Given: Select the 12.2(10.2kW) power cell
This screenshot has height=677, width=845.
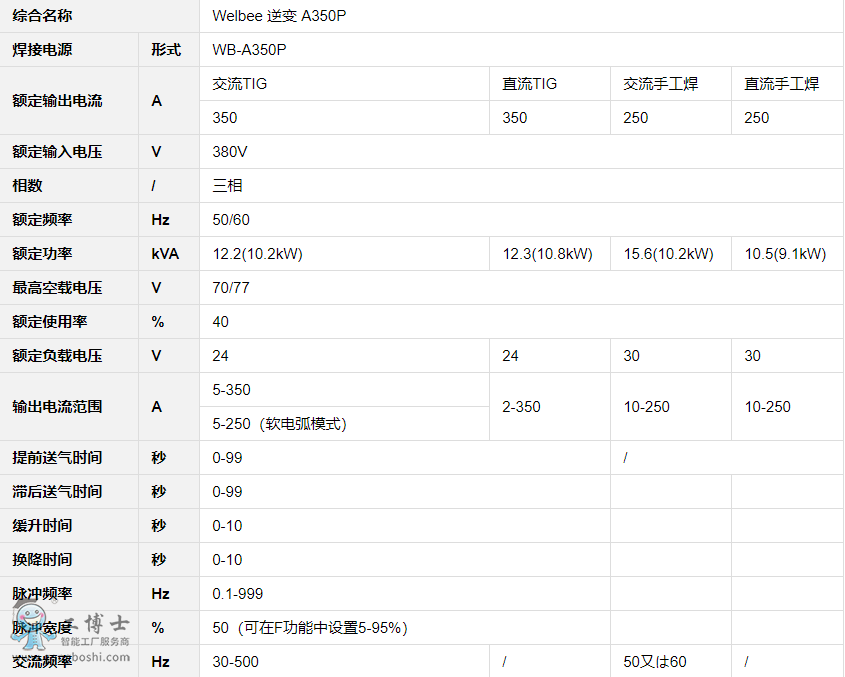Looking at the screenshot, I should click(258, 254).
